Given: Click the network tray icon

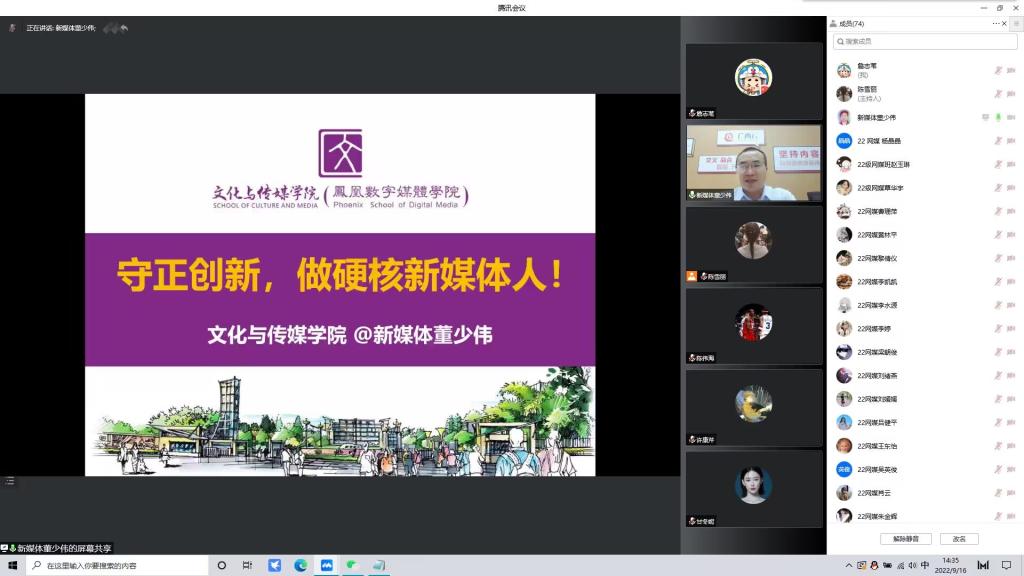Looking at the screenshot, I should [900, 566].
